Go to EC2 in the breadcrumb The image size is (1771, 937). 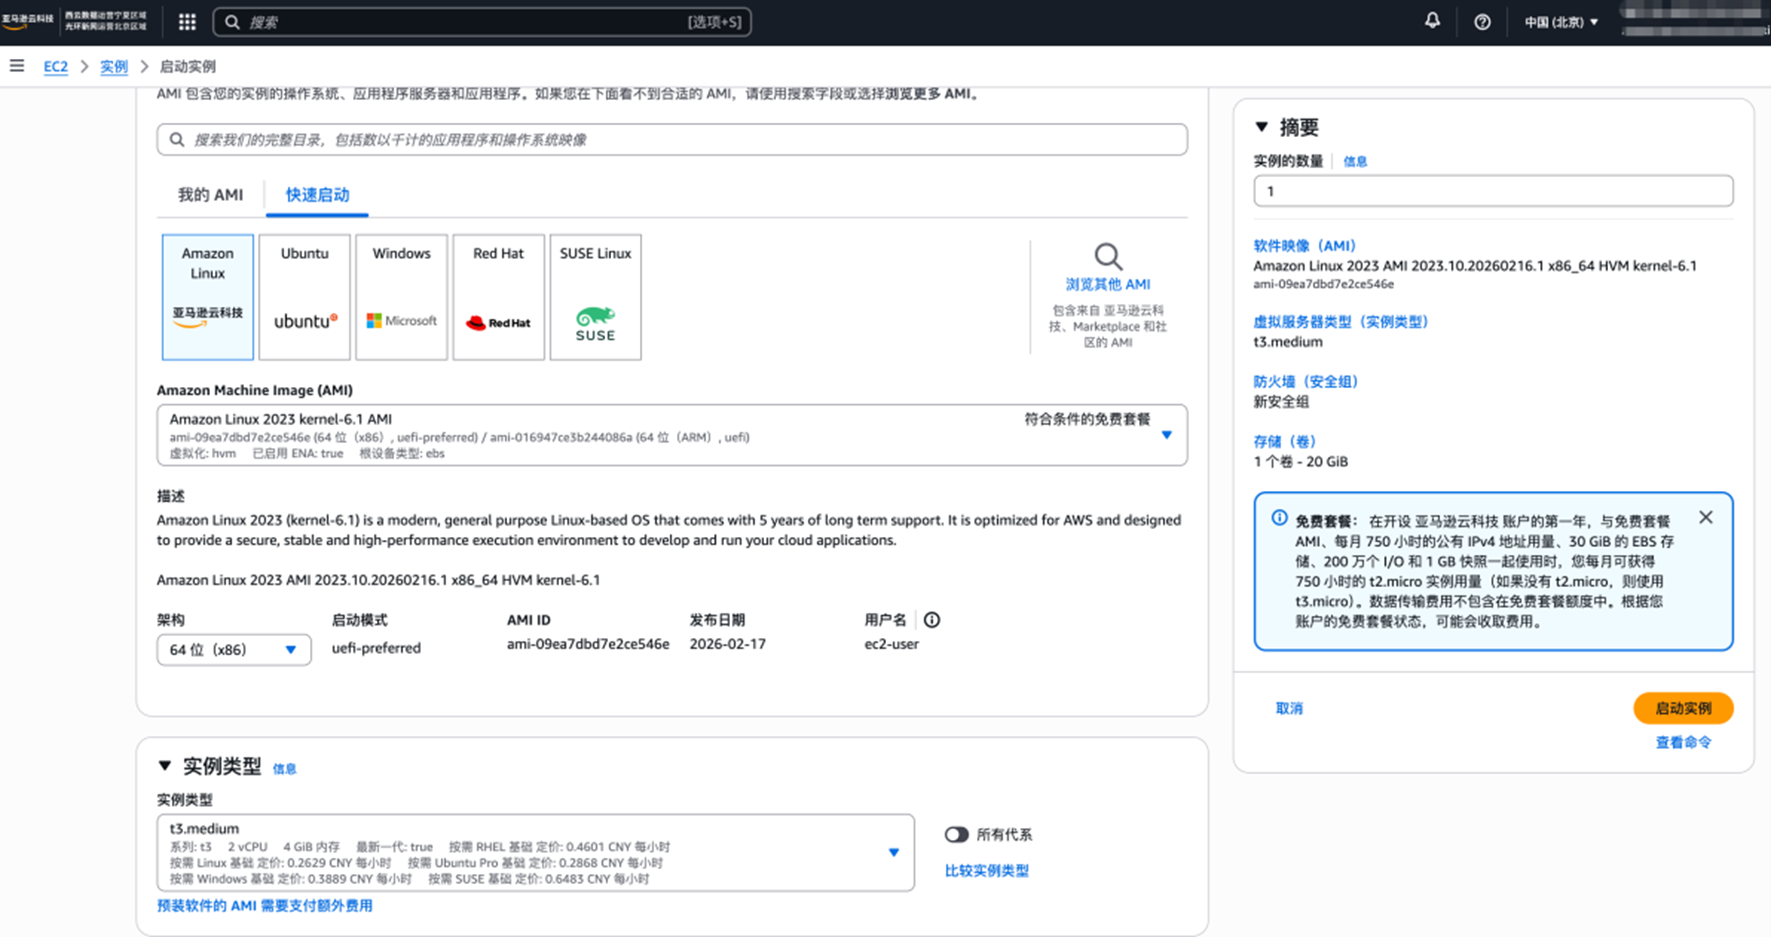56,67
